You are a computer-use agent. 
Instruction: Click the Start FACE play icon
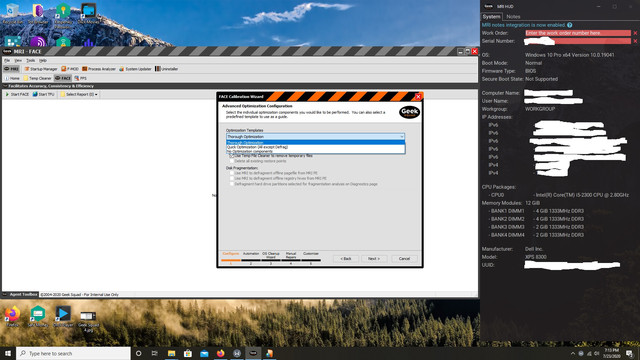click(7, 94)
